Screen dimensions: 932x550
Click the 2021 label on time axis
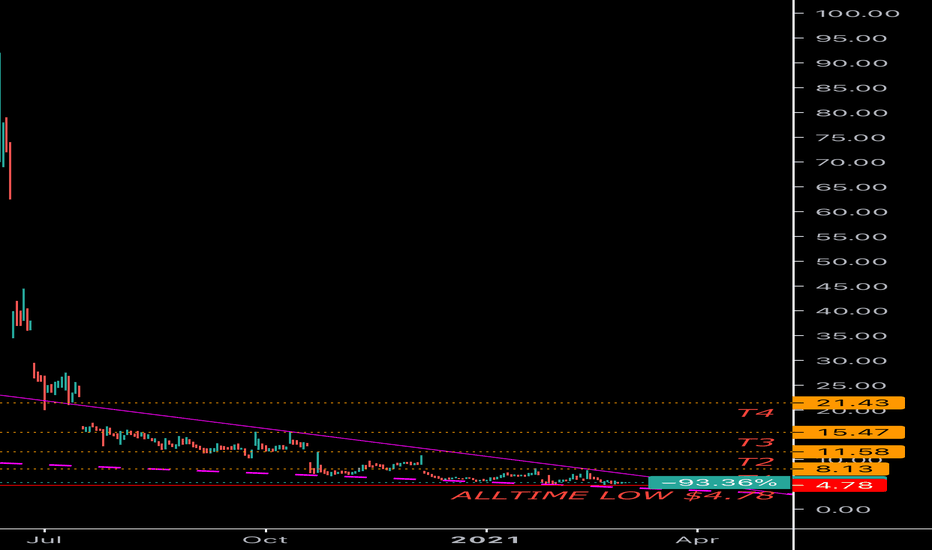485,539
